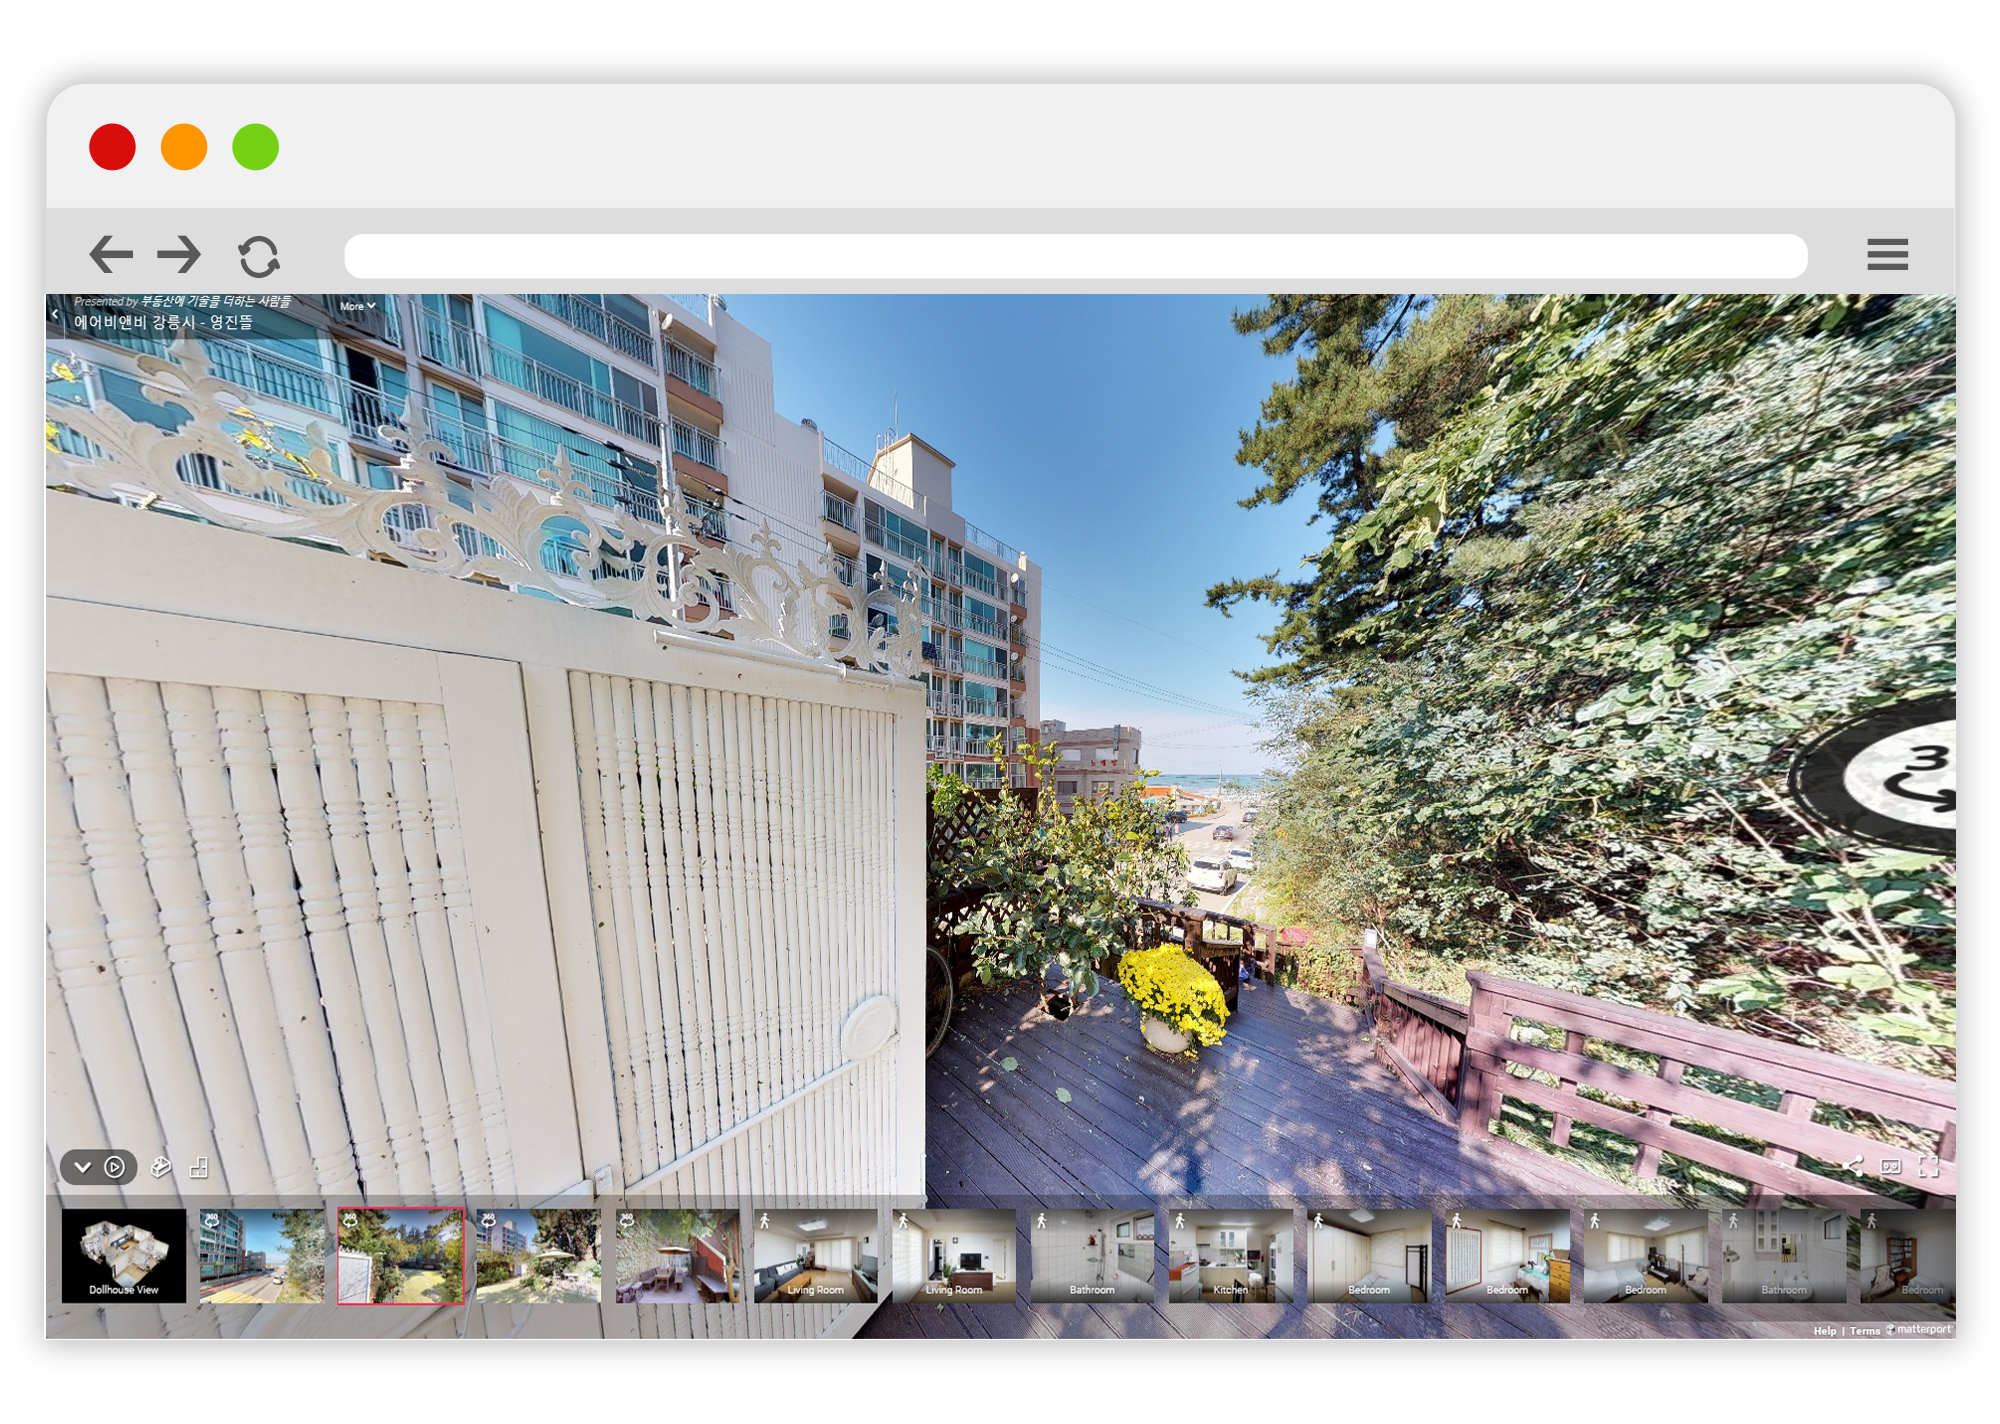The height and width of the screenshot is (1424, 2000).
Task: Click the refresh/reload icon
Action: click(259, 251)
